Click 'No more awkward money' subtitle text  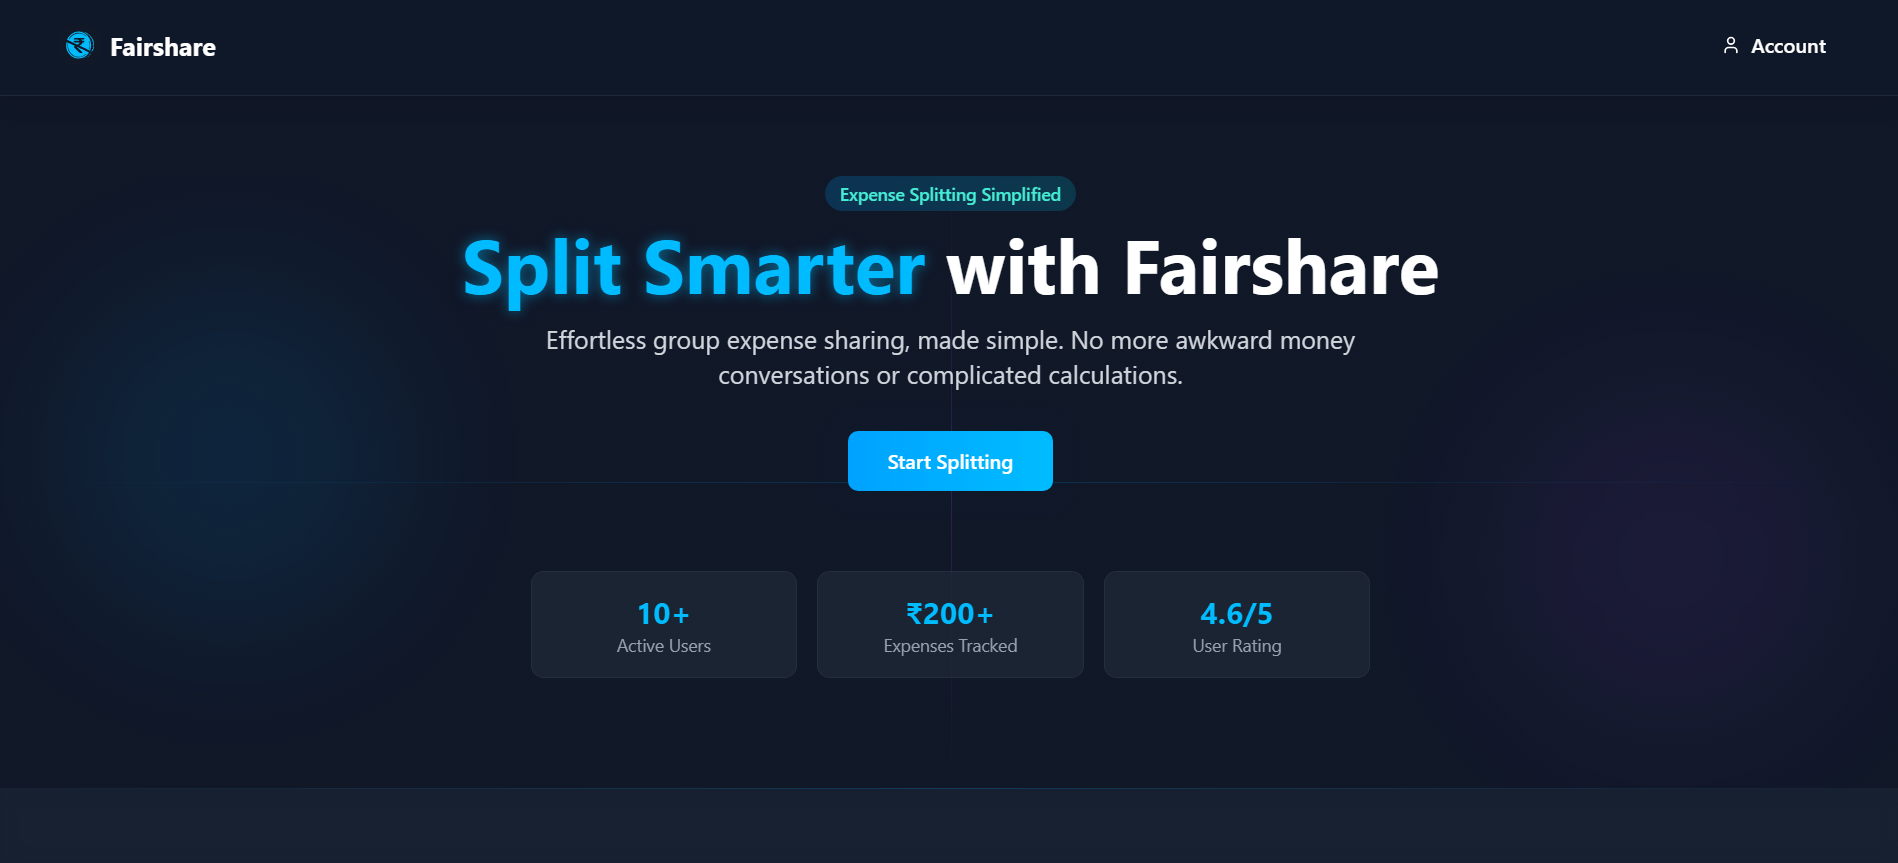point(1212,341)
